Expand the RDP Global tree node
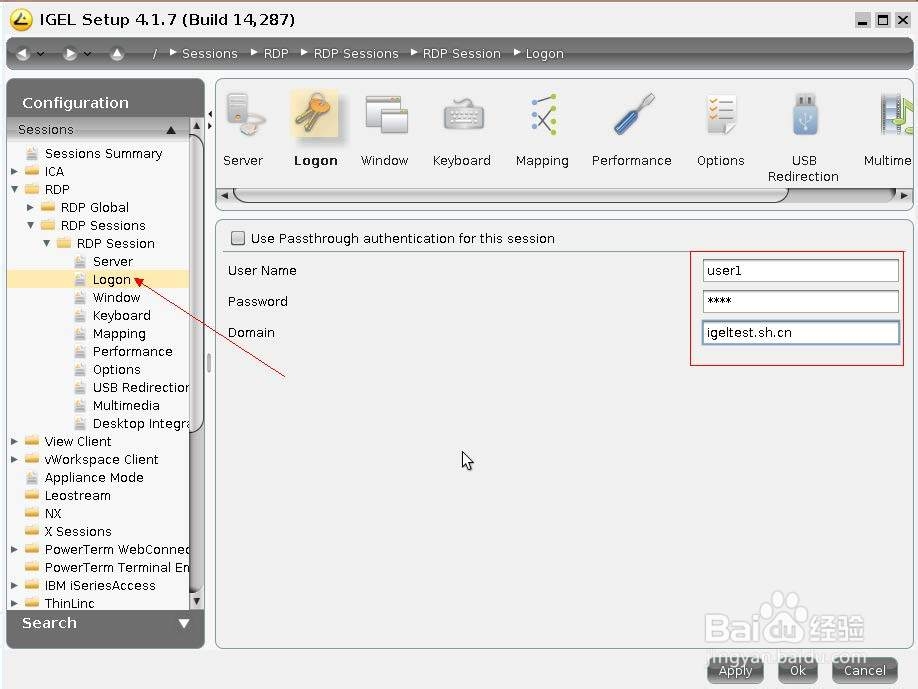The image size is (918, 689). click(30, 207)
